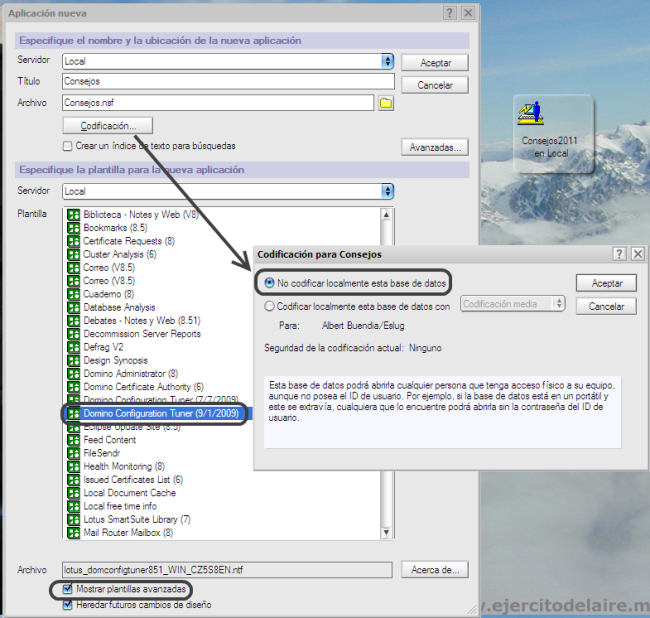The width and height of the screenshot is (650, 618).
Task: Click template icon beside FileSendr
Action: (73, 453)
